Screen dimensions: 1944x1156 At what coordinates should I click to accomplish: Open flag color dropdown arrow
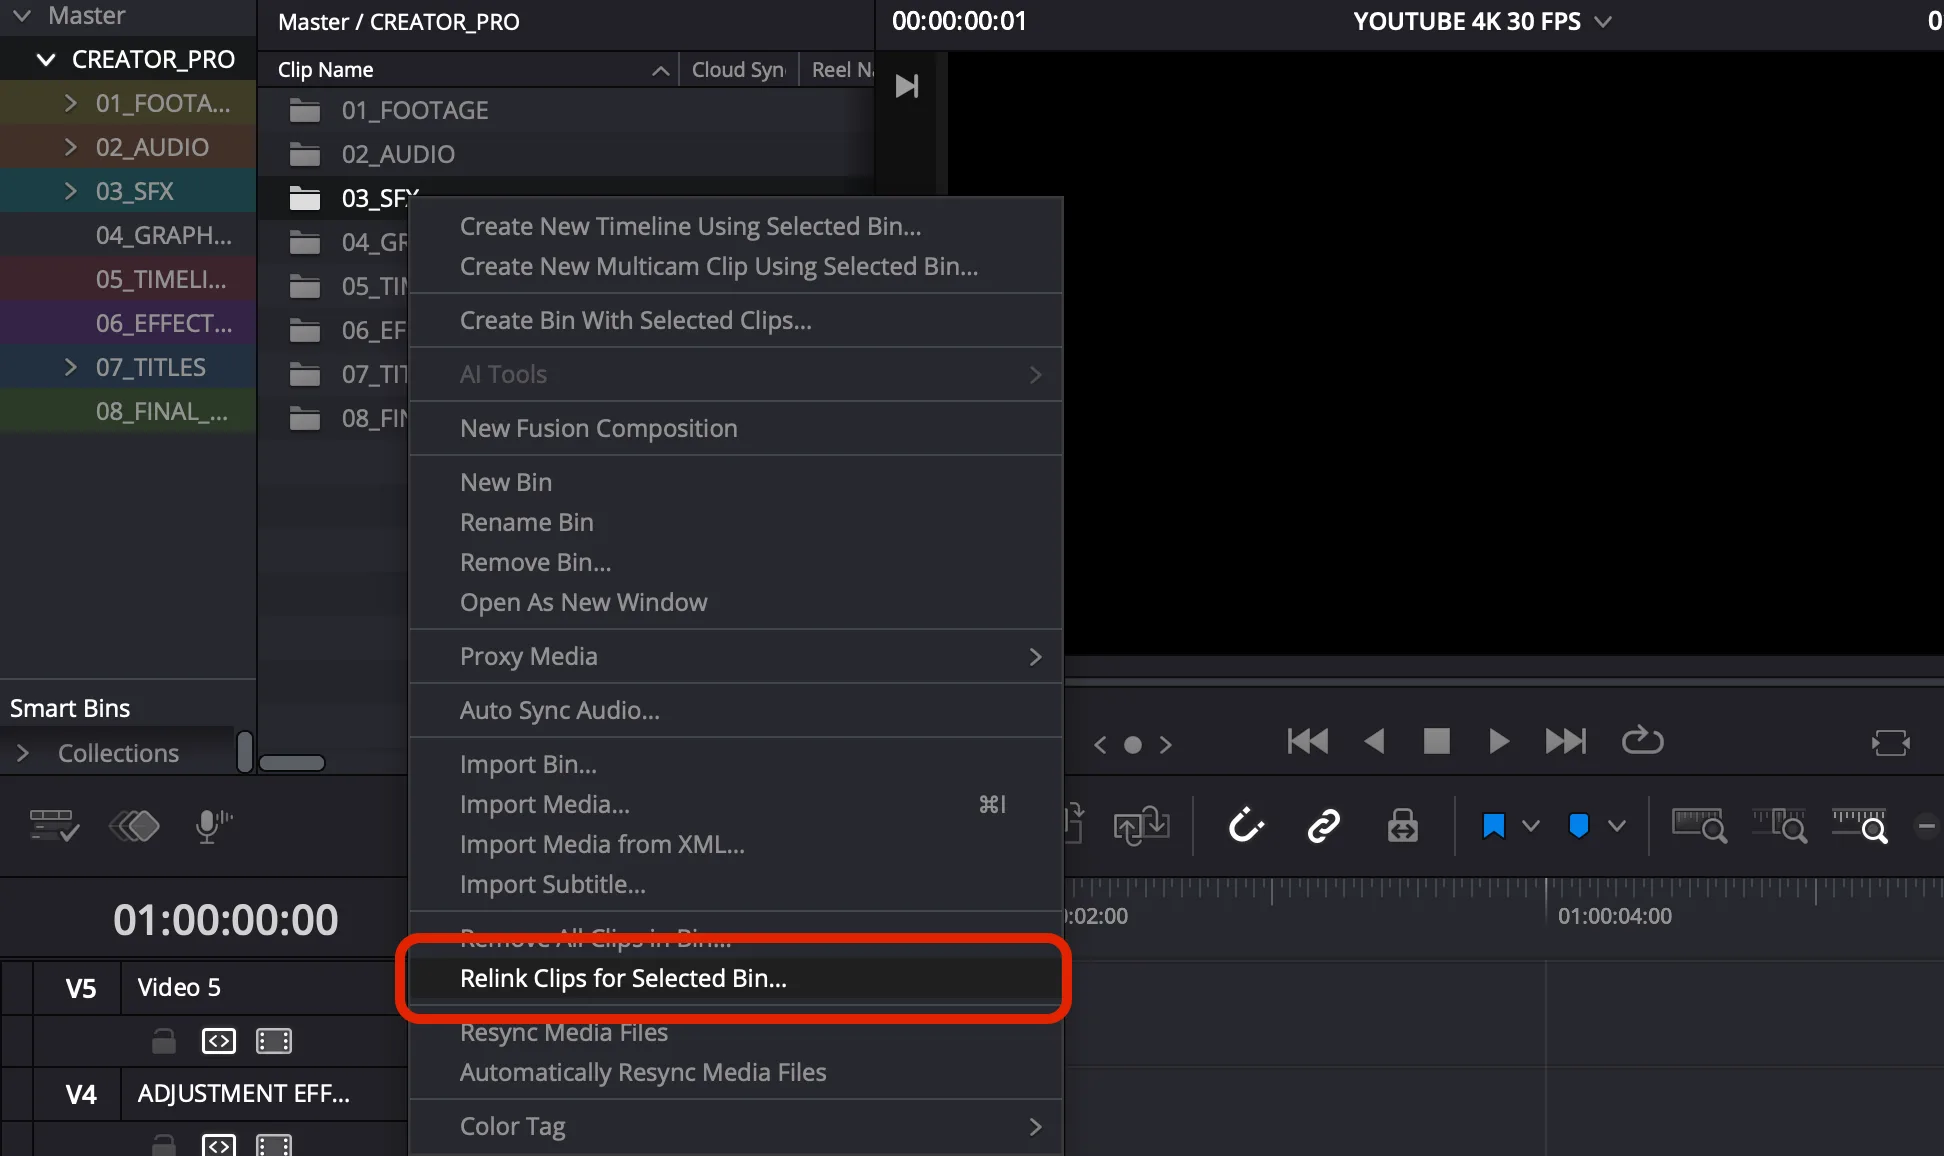tap(1530, 826)
